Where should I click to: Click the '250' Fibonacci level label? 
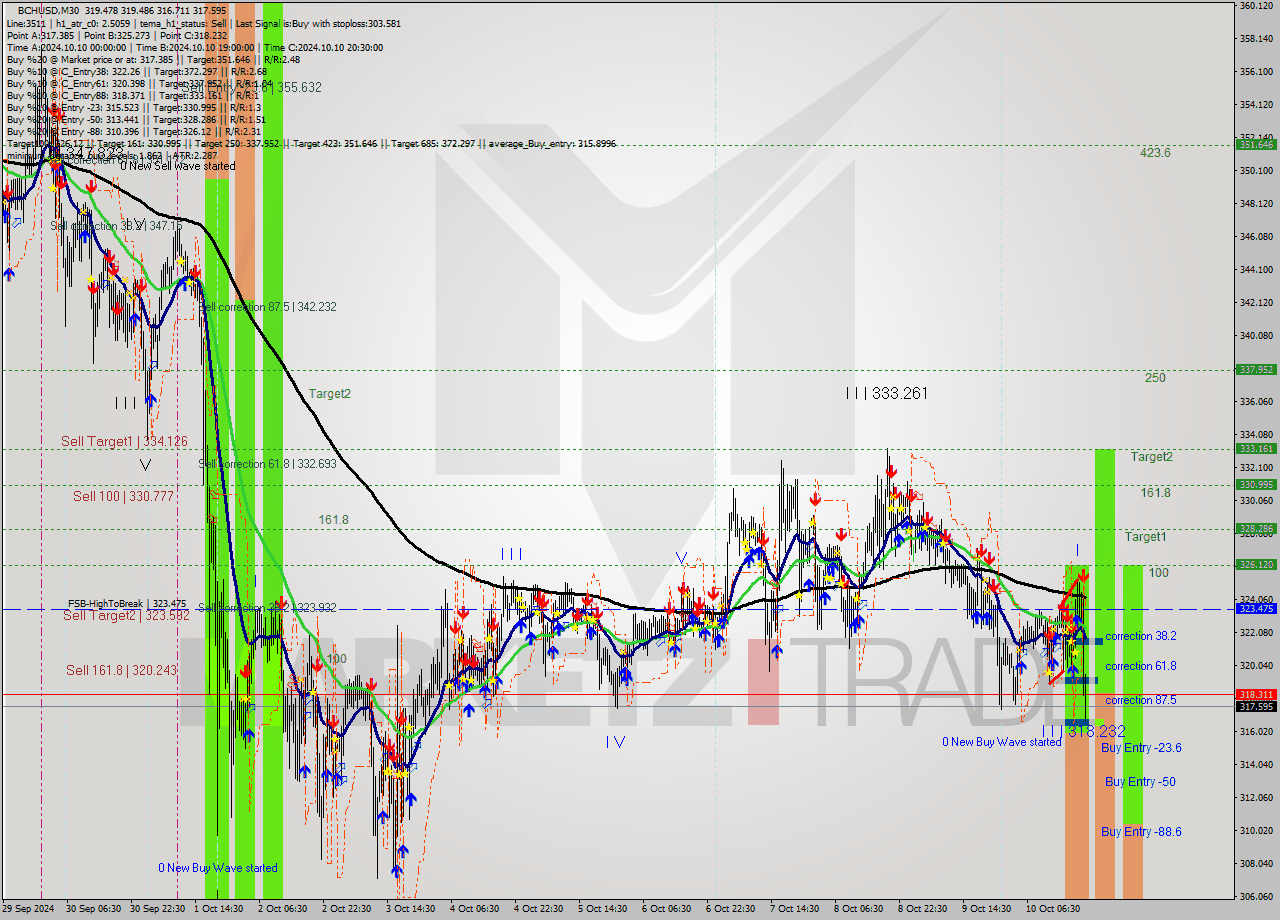[x=1155, y=378]
